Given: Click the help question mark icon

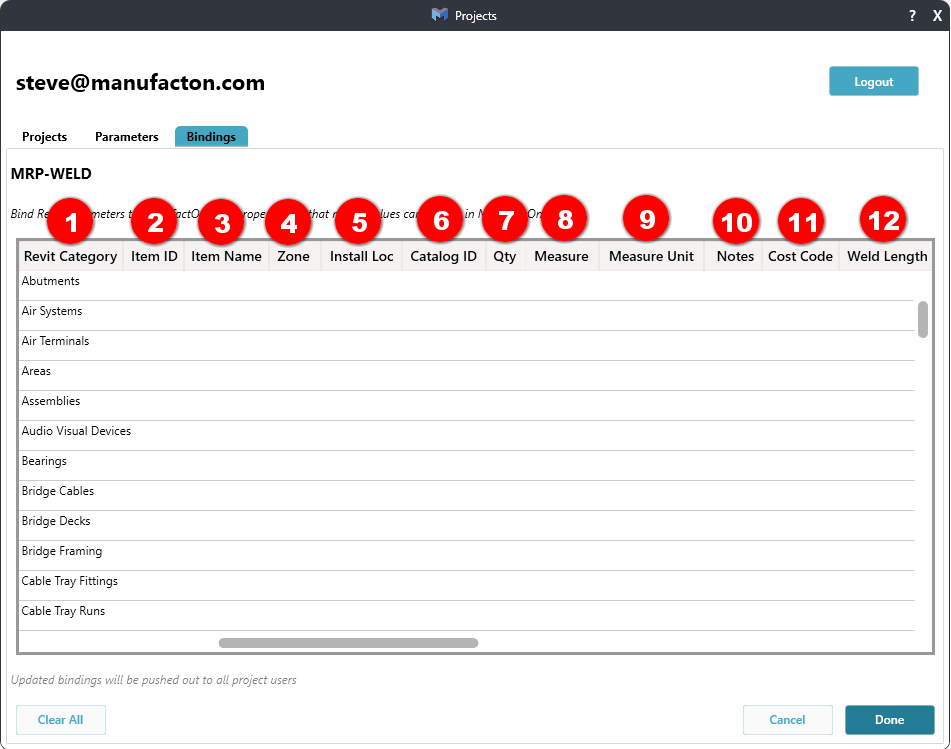Looking at the screenshot, I should pyautogui.click(x=912, y=16).
